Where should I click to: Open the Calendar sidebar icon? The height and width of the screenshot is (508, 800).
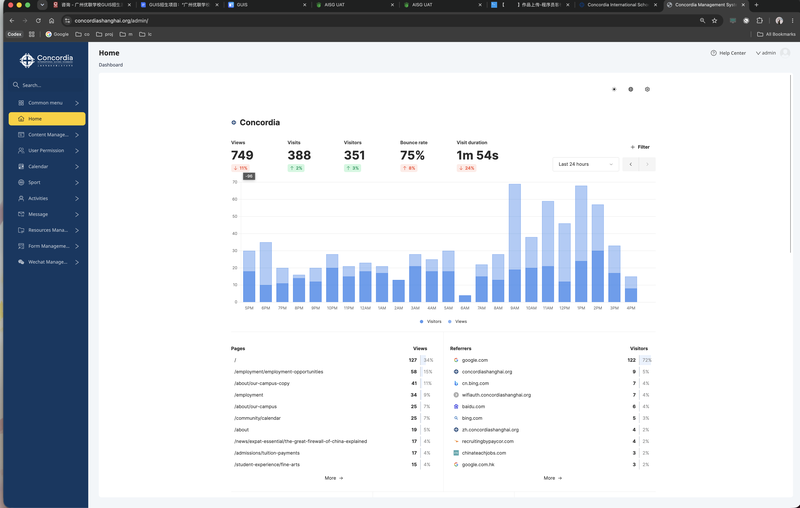point(21,166)
